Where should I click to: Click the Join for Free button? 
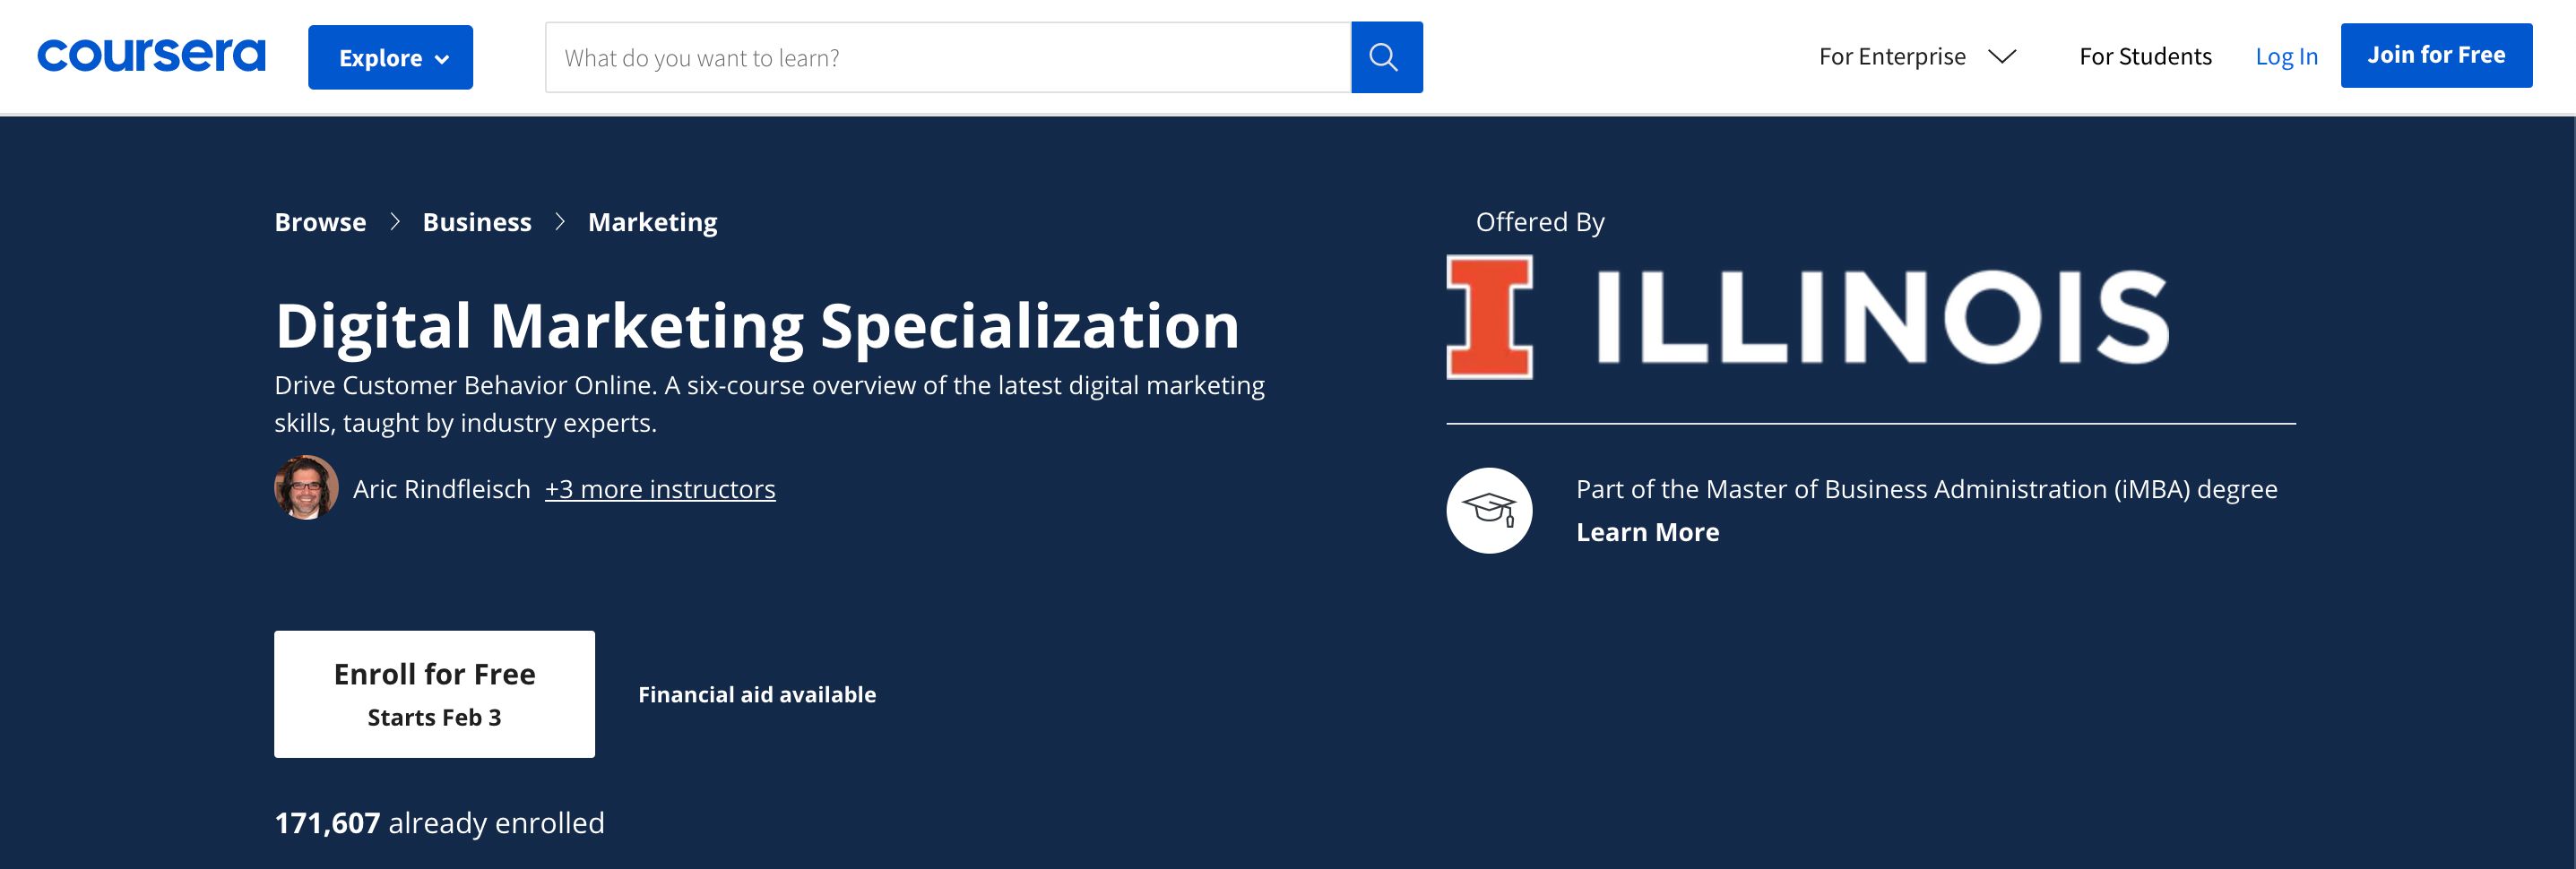2436,55
